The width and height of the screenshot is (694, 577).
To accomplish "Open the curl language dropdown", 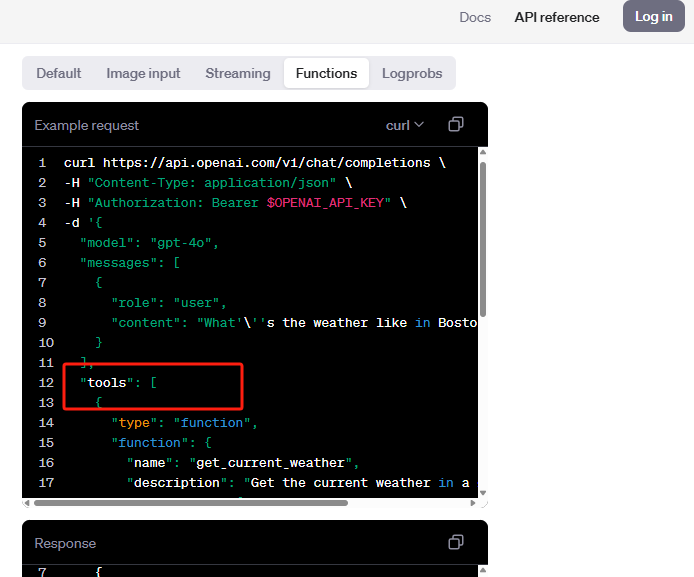I will point(405,125).
